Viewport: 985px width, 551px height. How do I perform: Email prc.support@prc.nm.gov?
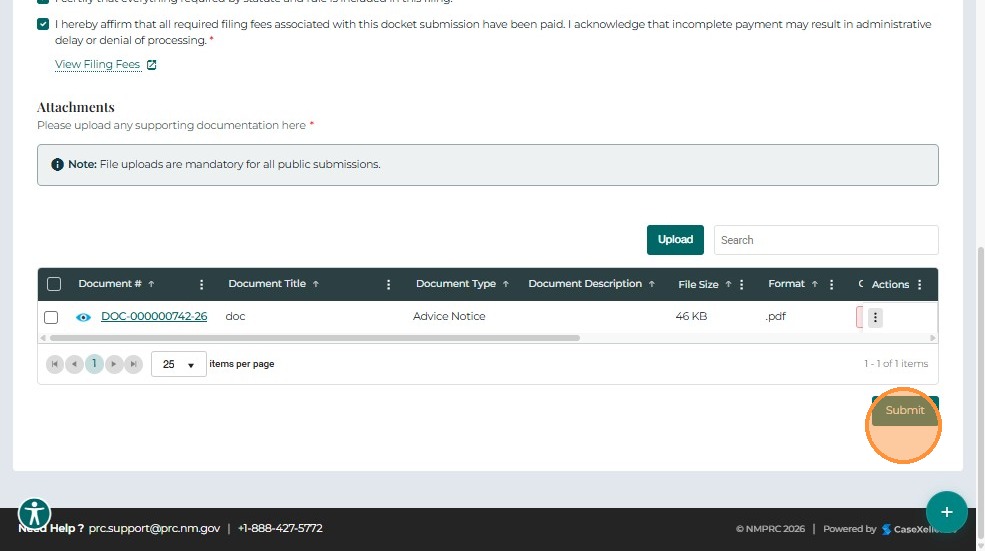tap(154, 528)
